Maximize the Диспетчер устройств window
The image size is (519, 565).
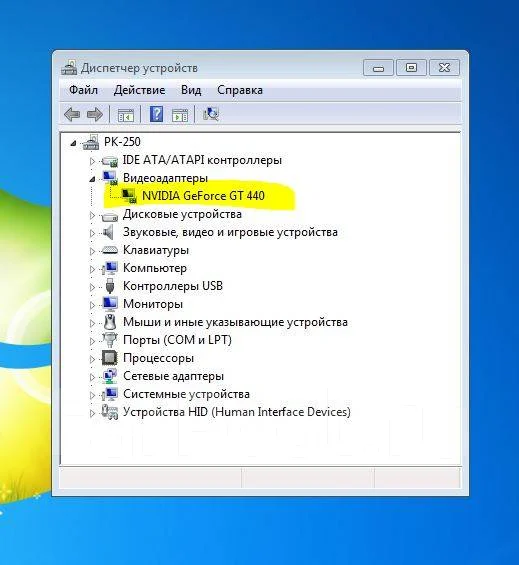coord(411,67)
